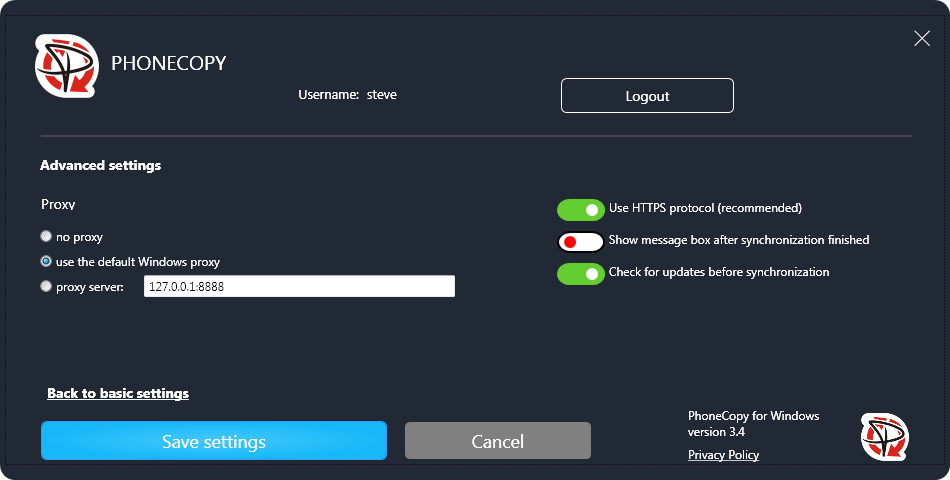
Task: Click the 'Advanced settings' heading
Action: (101, 165)
